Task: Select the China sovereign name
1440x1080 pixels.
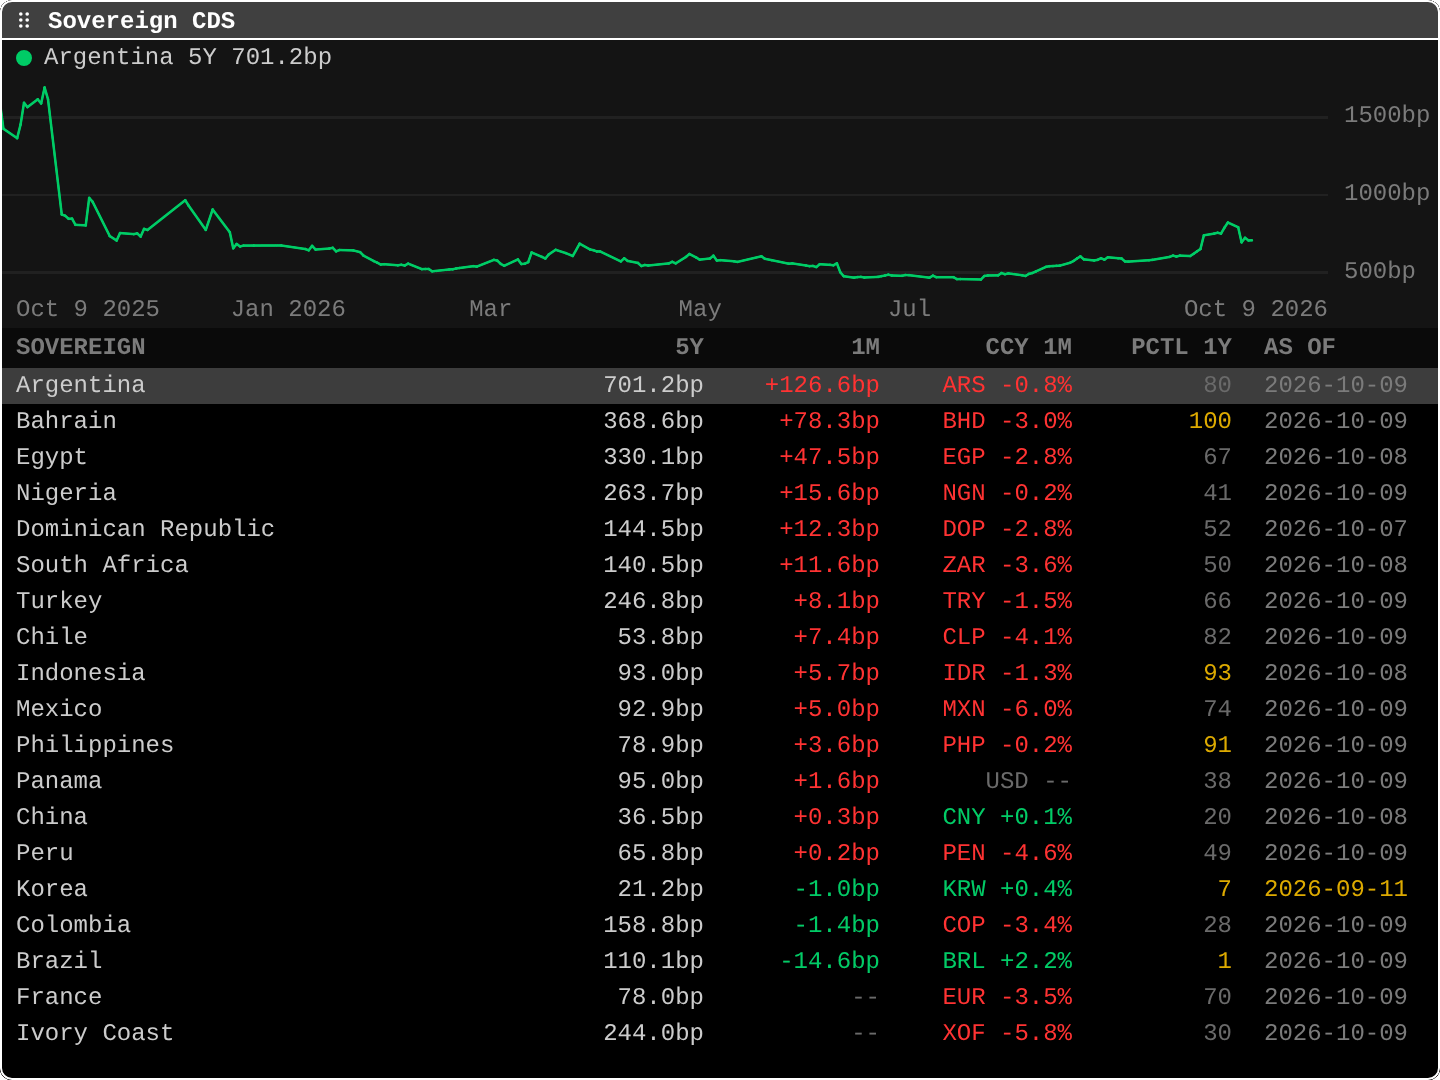Action: click(52, 817)
